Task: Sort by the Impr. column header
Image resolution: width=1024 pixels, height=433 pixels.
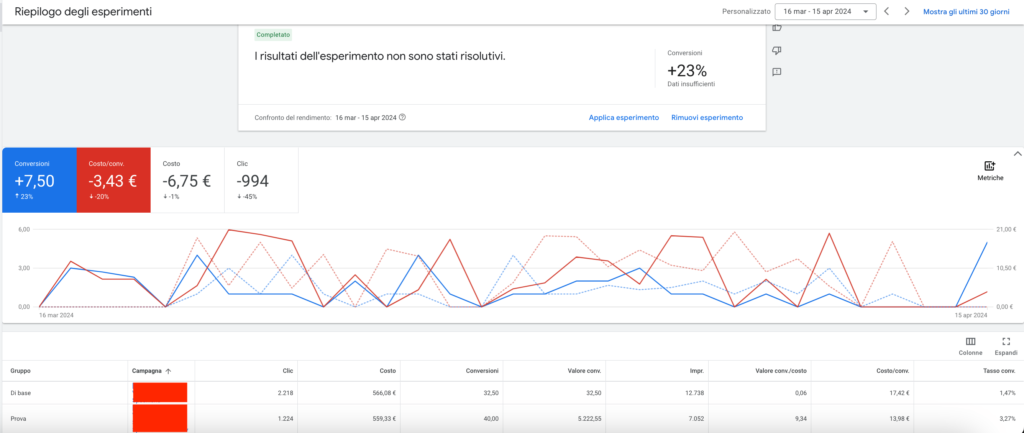Action: pyautogui.click(x=696, y=371)
